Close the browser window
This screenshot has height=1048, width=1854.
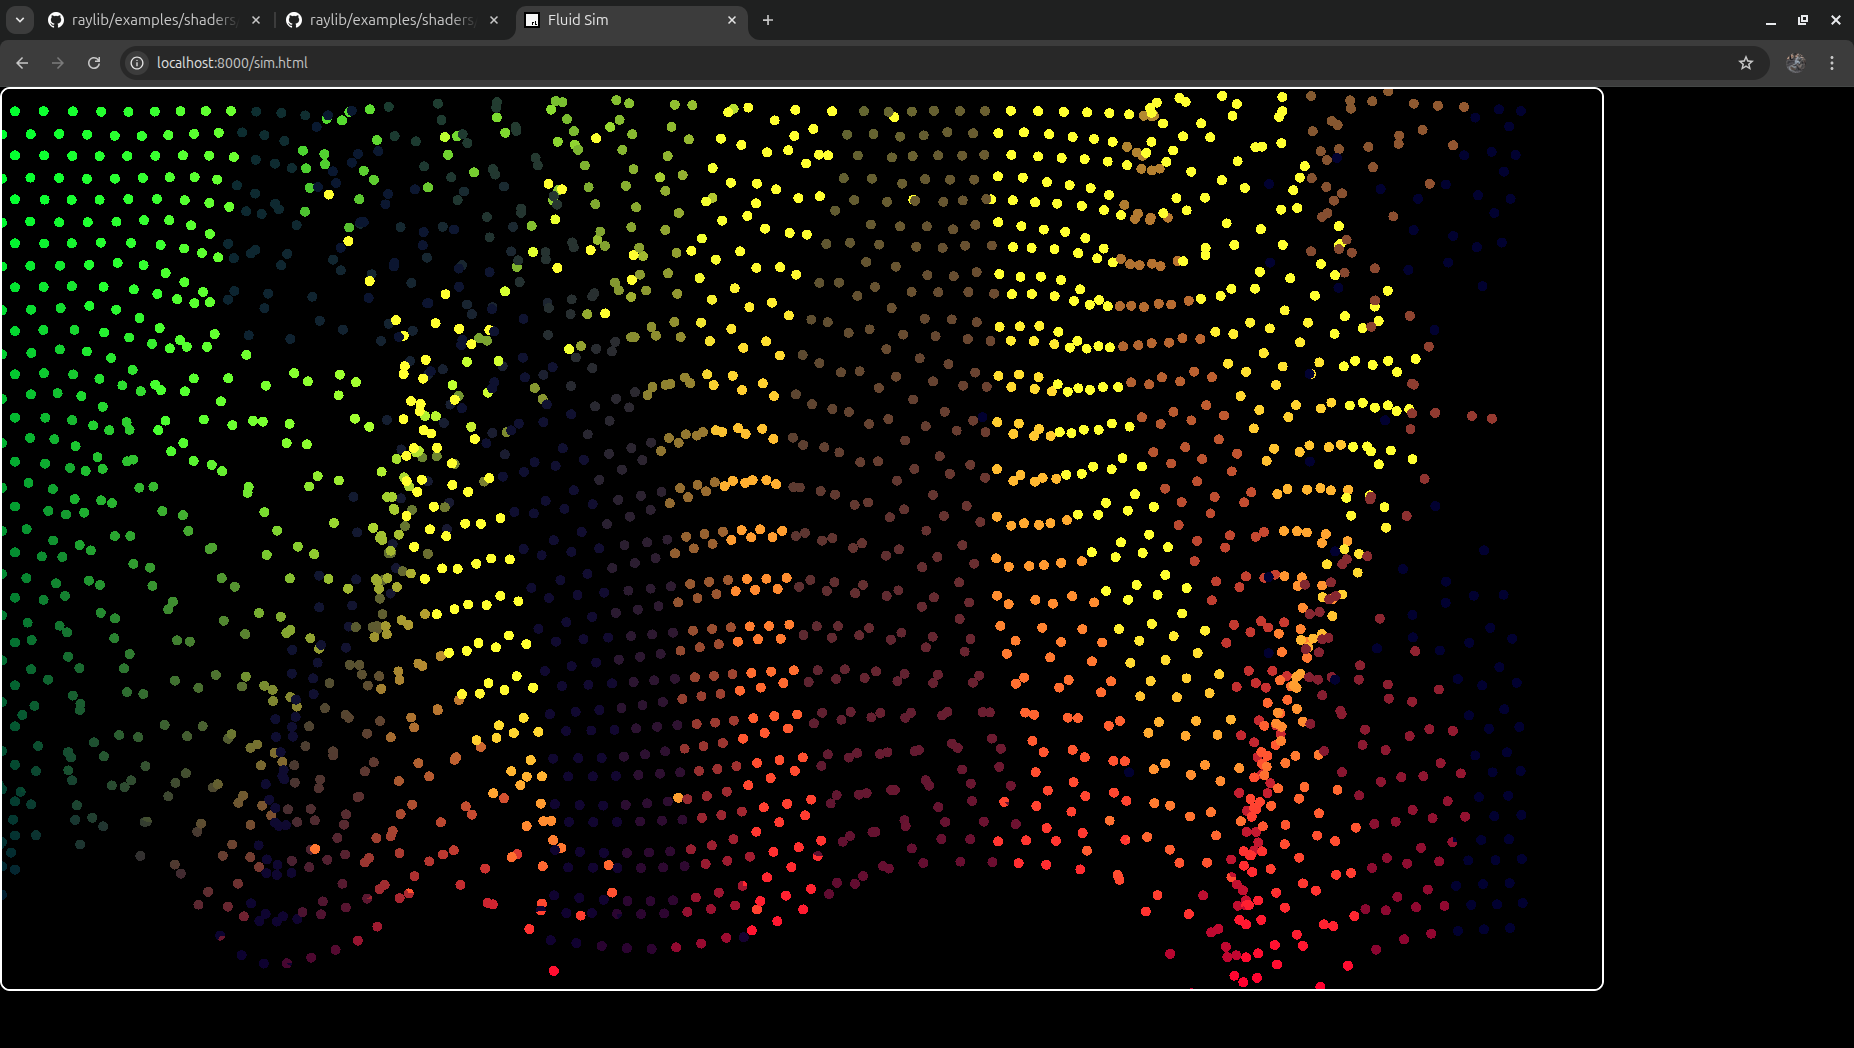tap(1836, 20)
